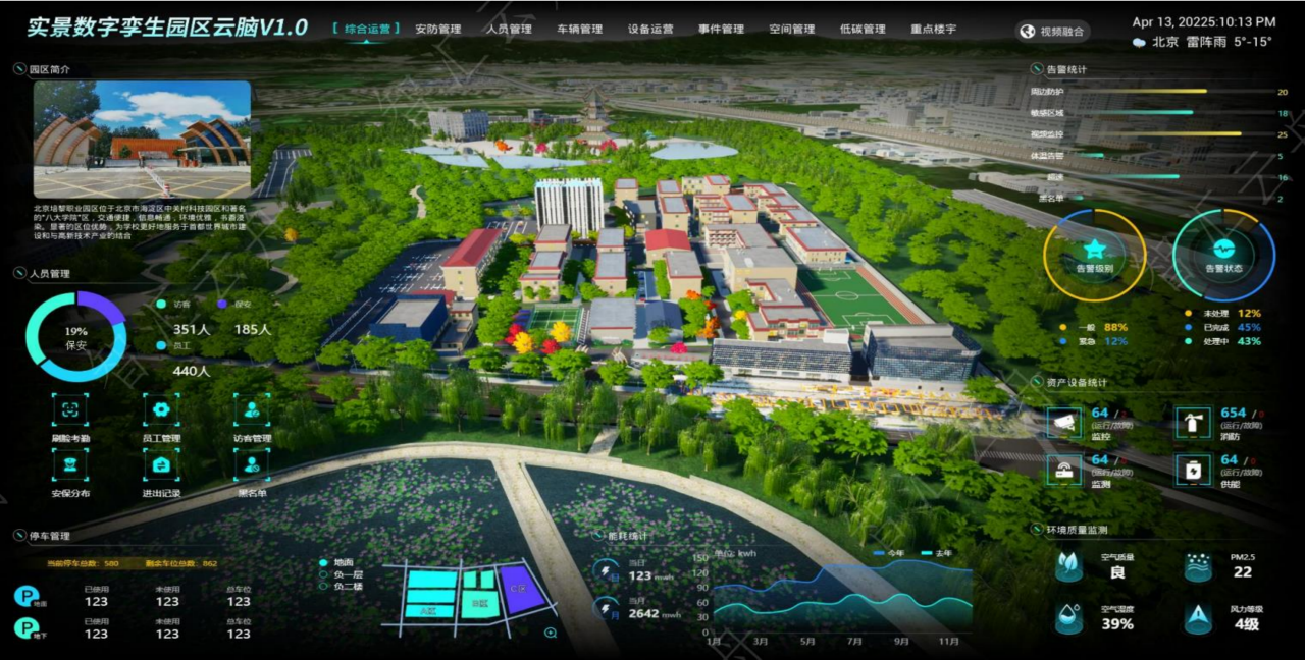Select the 地面 parking level radio button

[323, 563]
